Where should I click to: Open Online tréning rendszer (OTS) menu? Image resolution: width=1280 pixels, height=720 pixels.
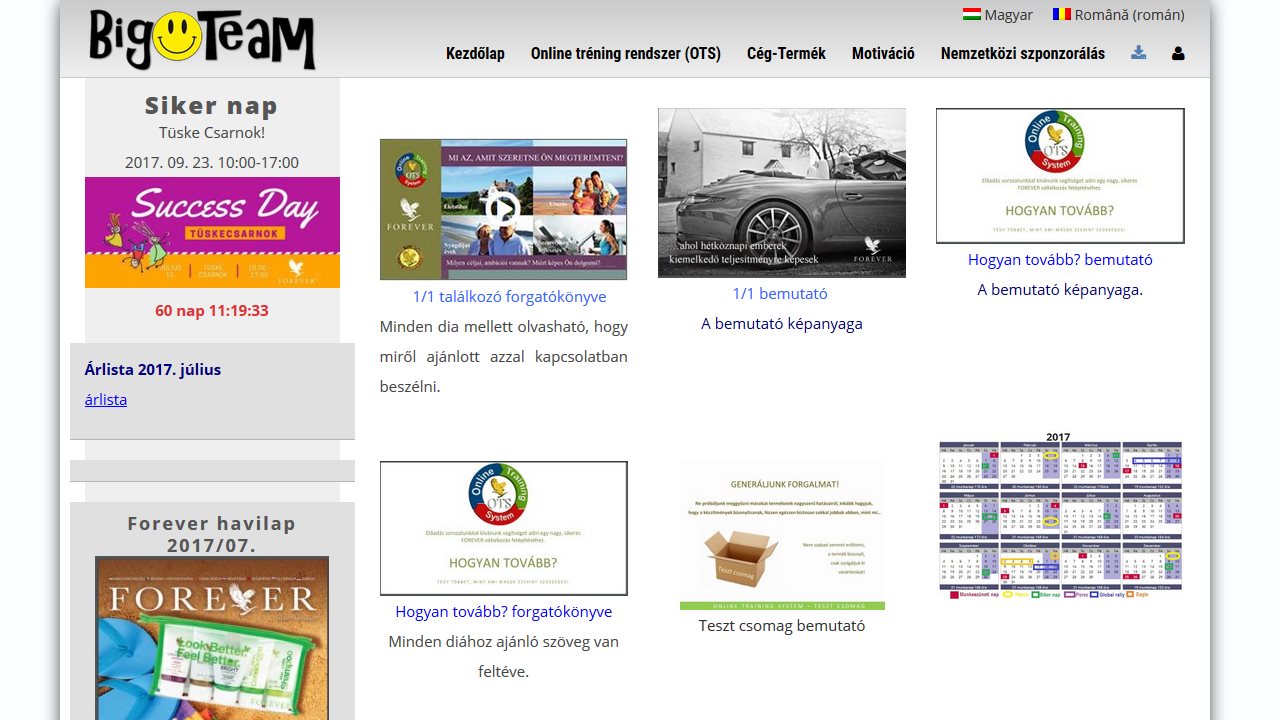(626, 54)
